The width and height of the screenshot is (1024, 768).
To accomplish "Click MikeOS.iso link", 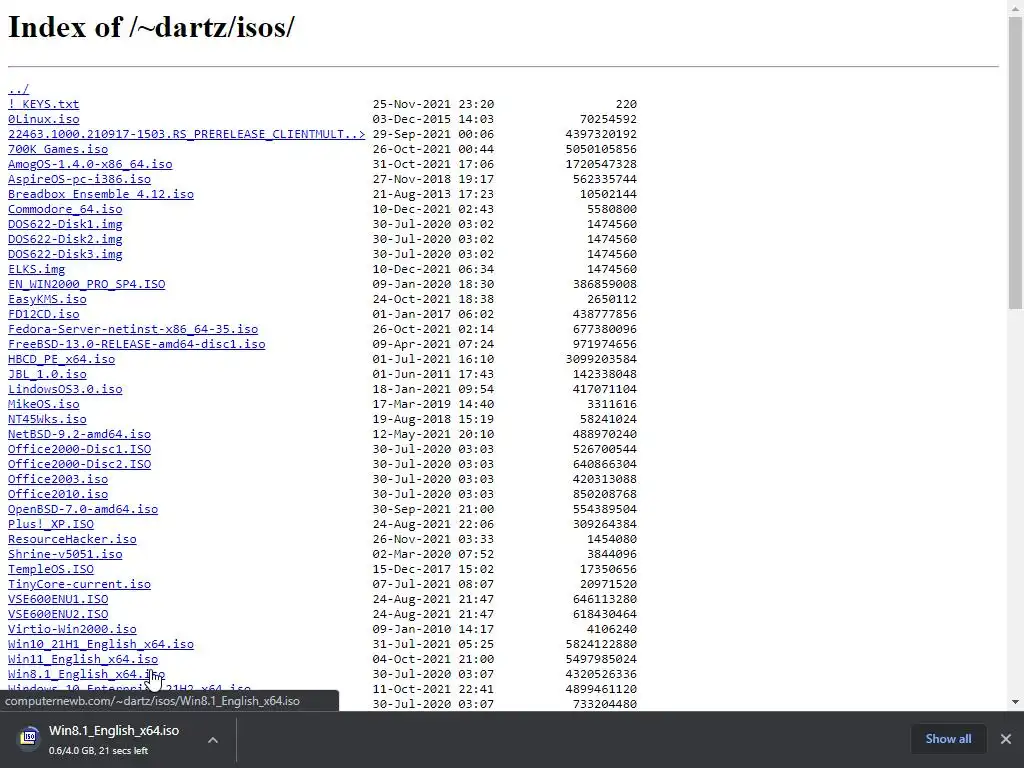I will click(44, 404).
